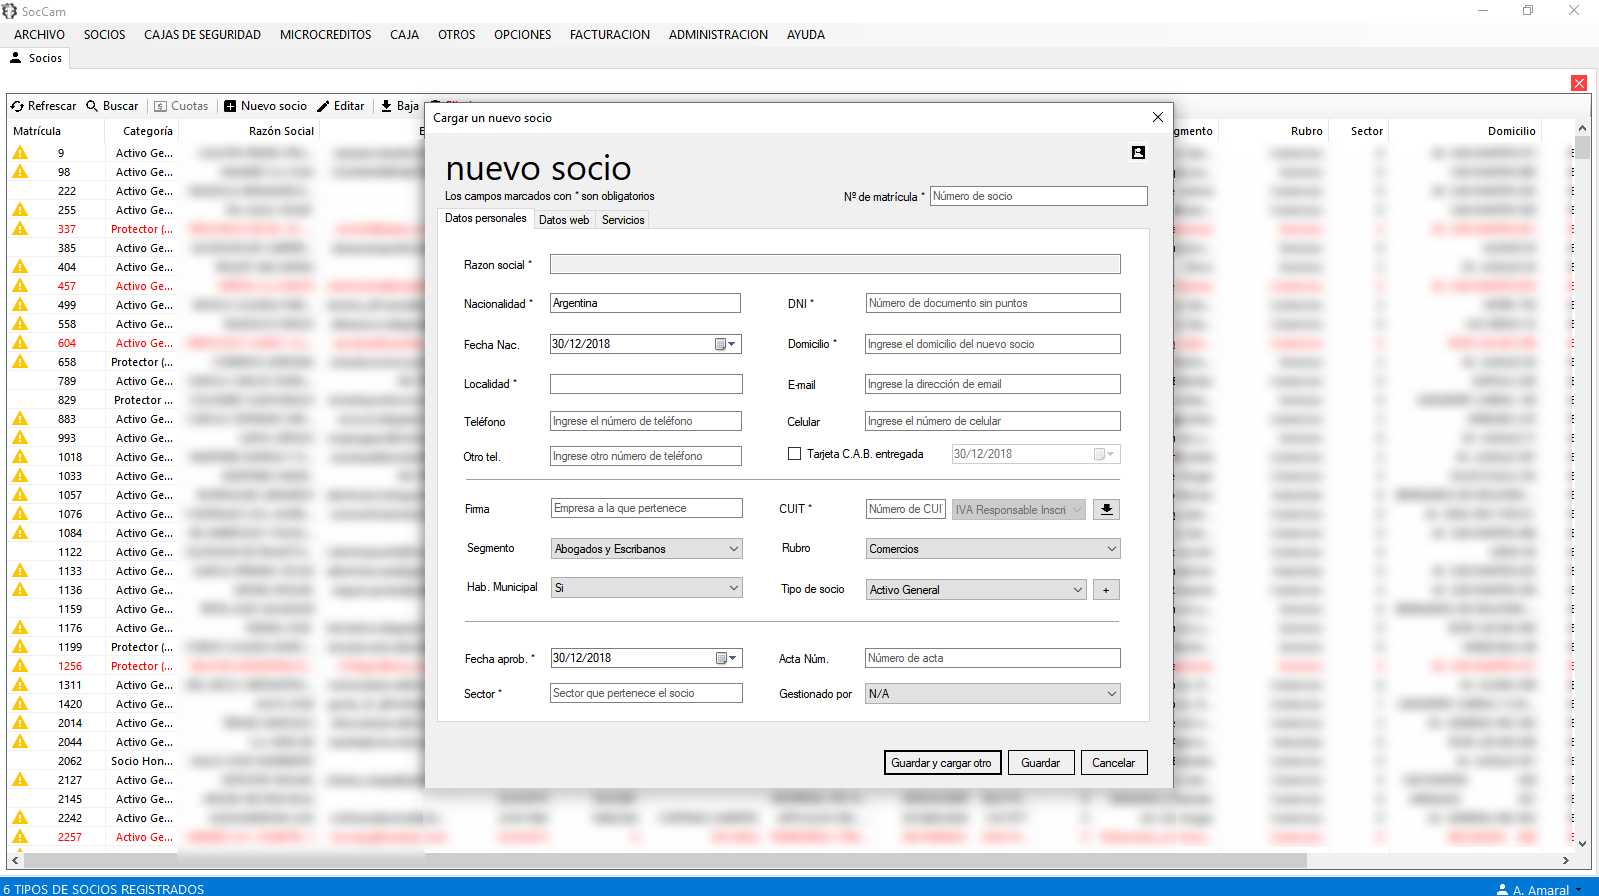Click the Cuotas toolbar item
The height and width of the screenshot is (896, 1599).
[181, 106]
